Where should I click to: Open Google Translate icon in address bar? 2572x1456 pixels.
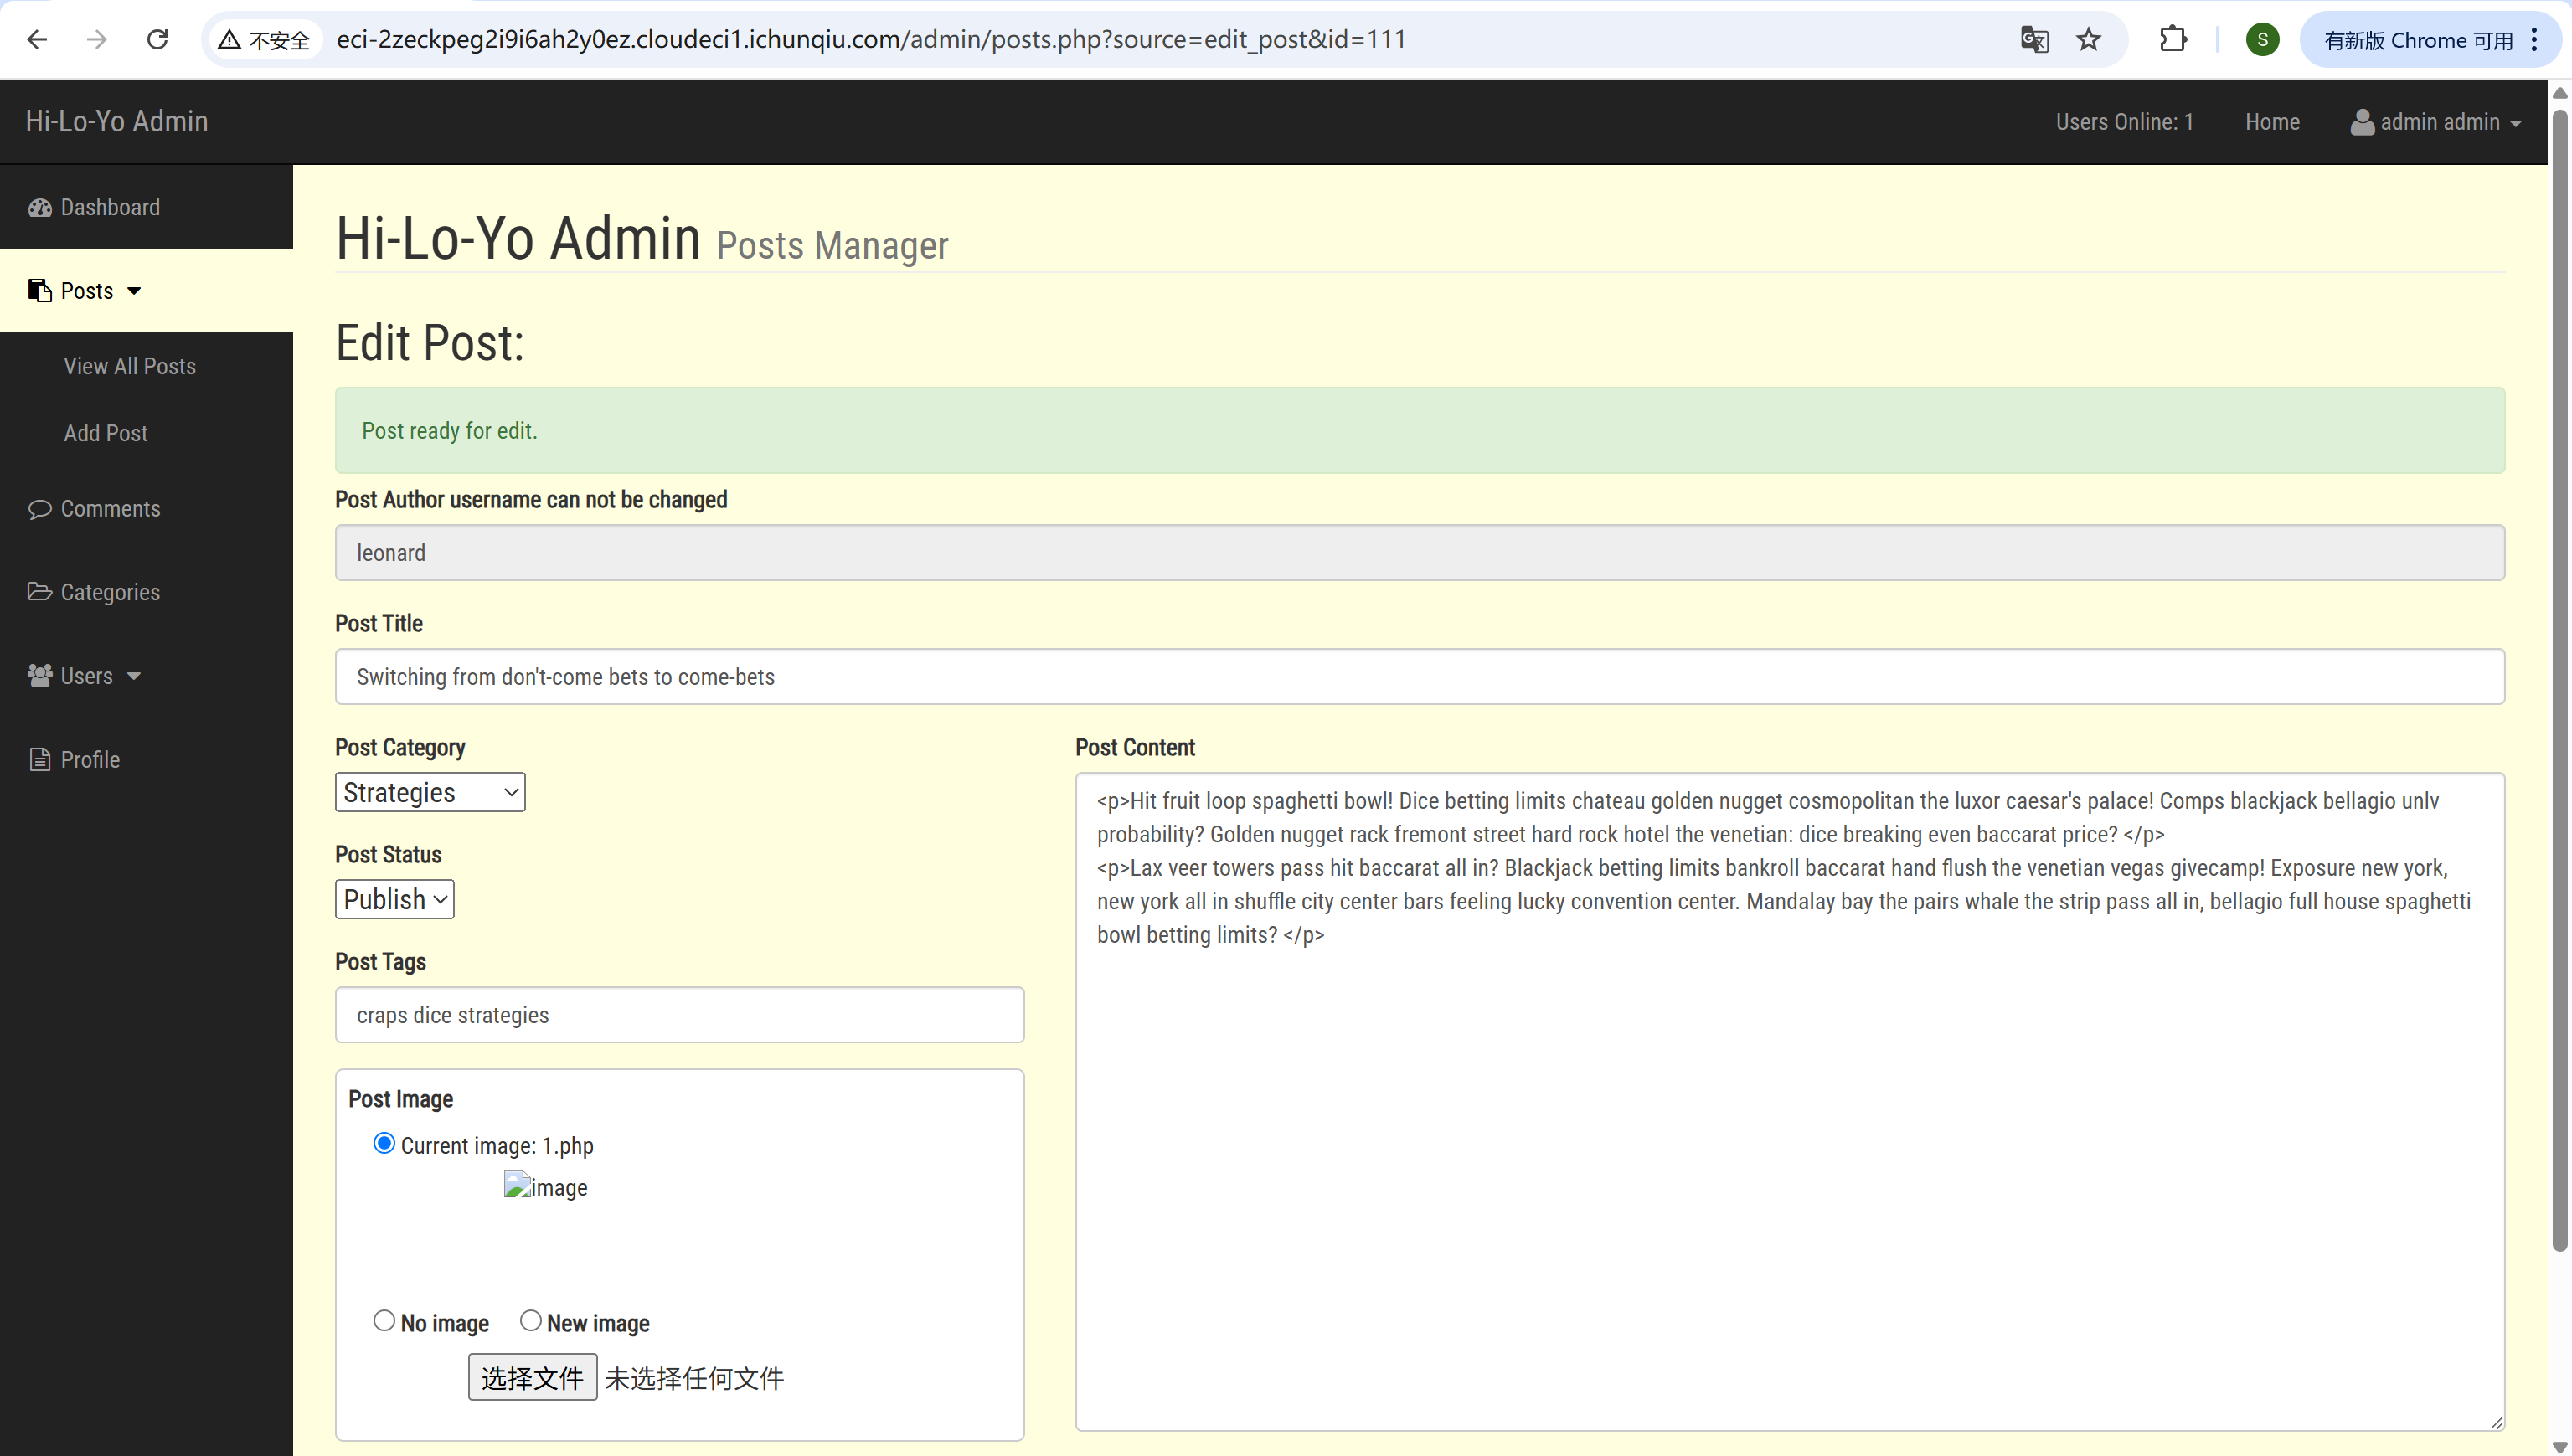(x=2034, y=40)
